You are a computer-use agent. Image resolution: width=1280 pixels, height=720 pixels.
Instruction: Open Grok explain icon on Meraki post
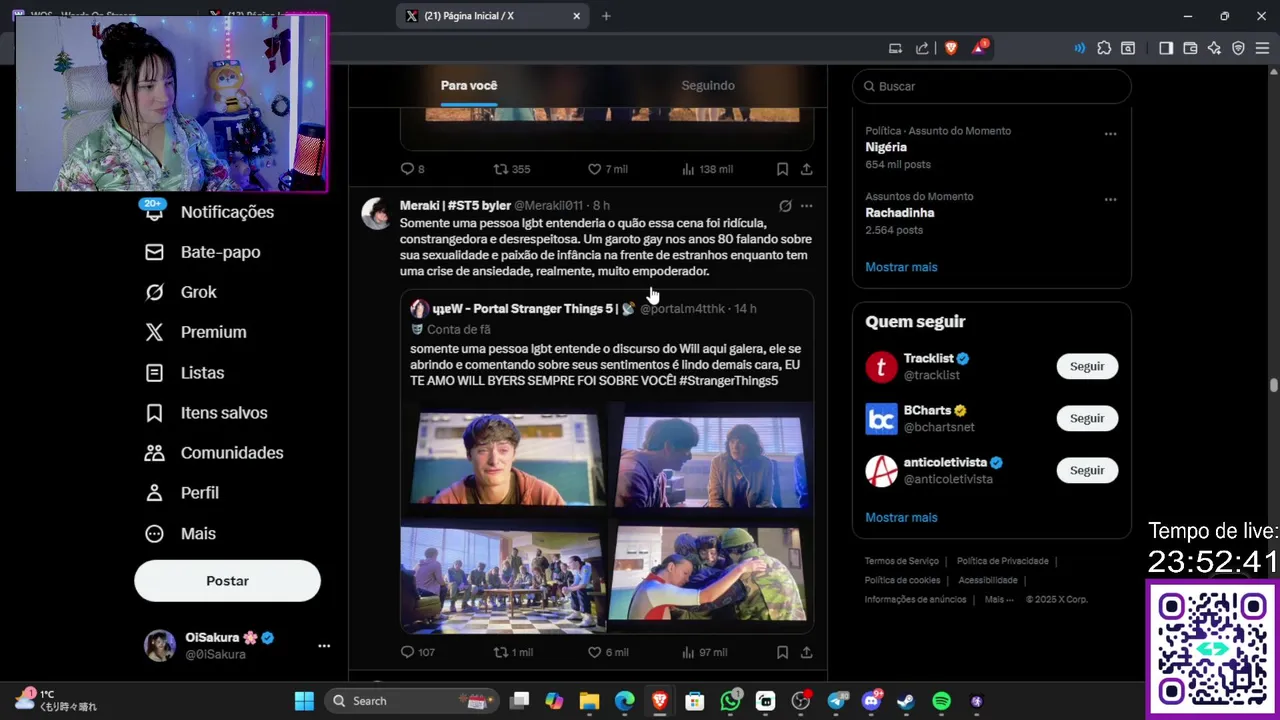(785, 206)
